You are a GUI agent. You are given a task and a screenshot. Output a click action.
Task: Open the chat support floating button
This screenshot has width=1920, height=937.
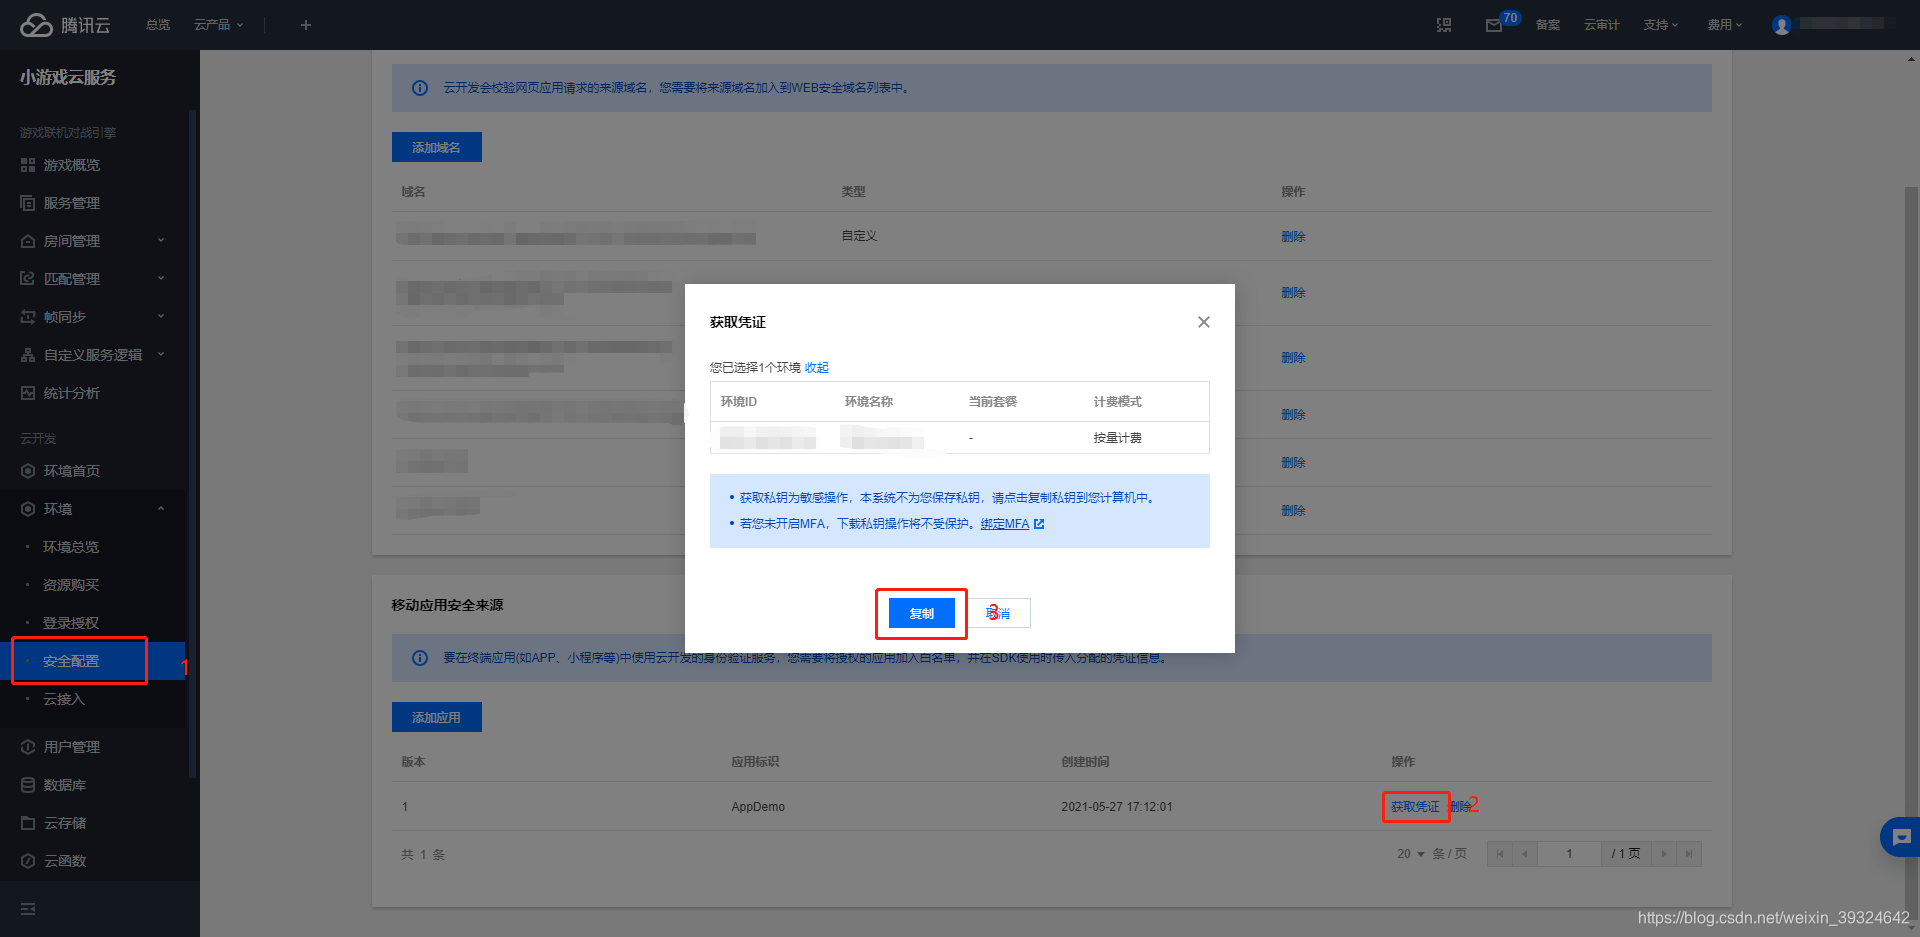1900,837
